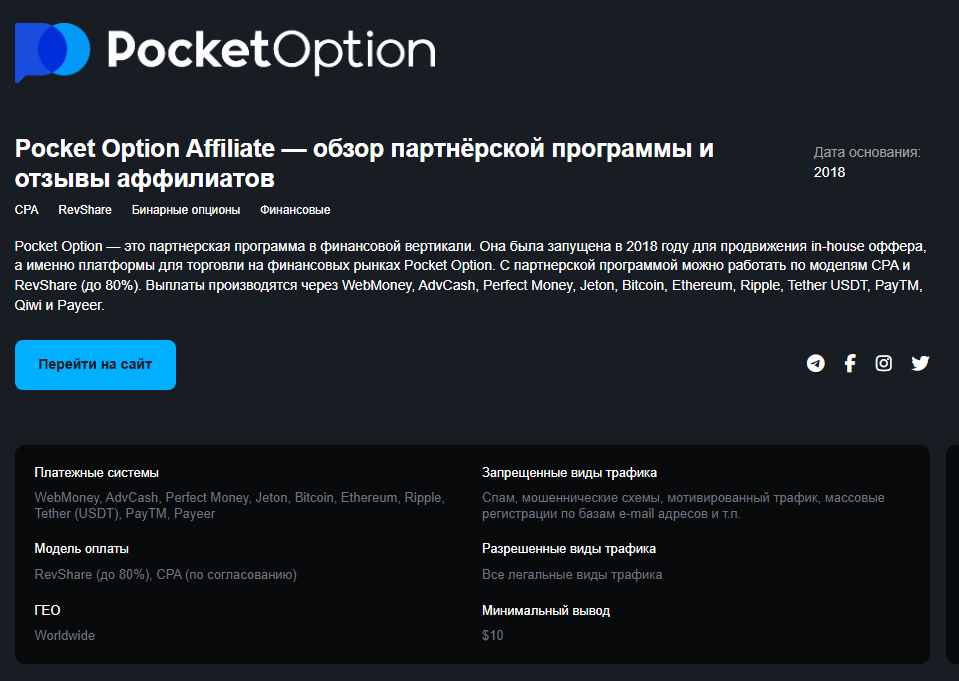Open the Telegram social link
The height and width of the screenshot is (681, 959).
[816, 363]
